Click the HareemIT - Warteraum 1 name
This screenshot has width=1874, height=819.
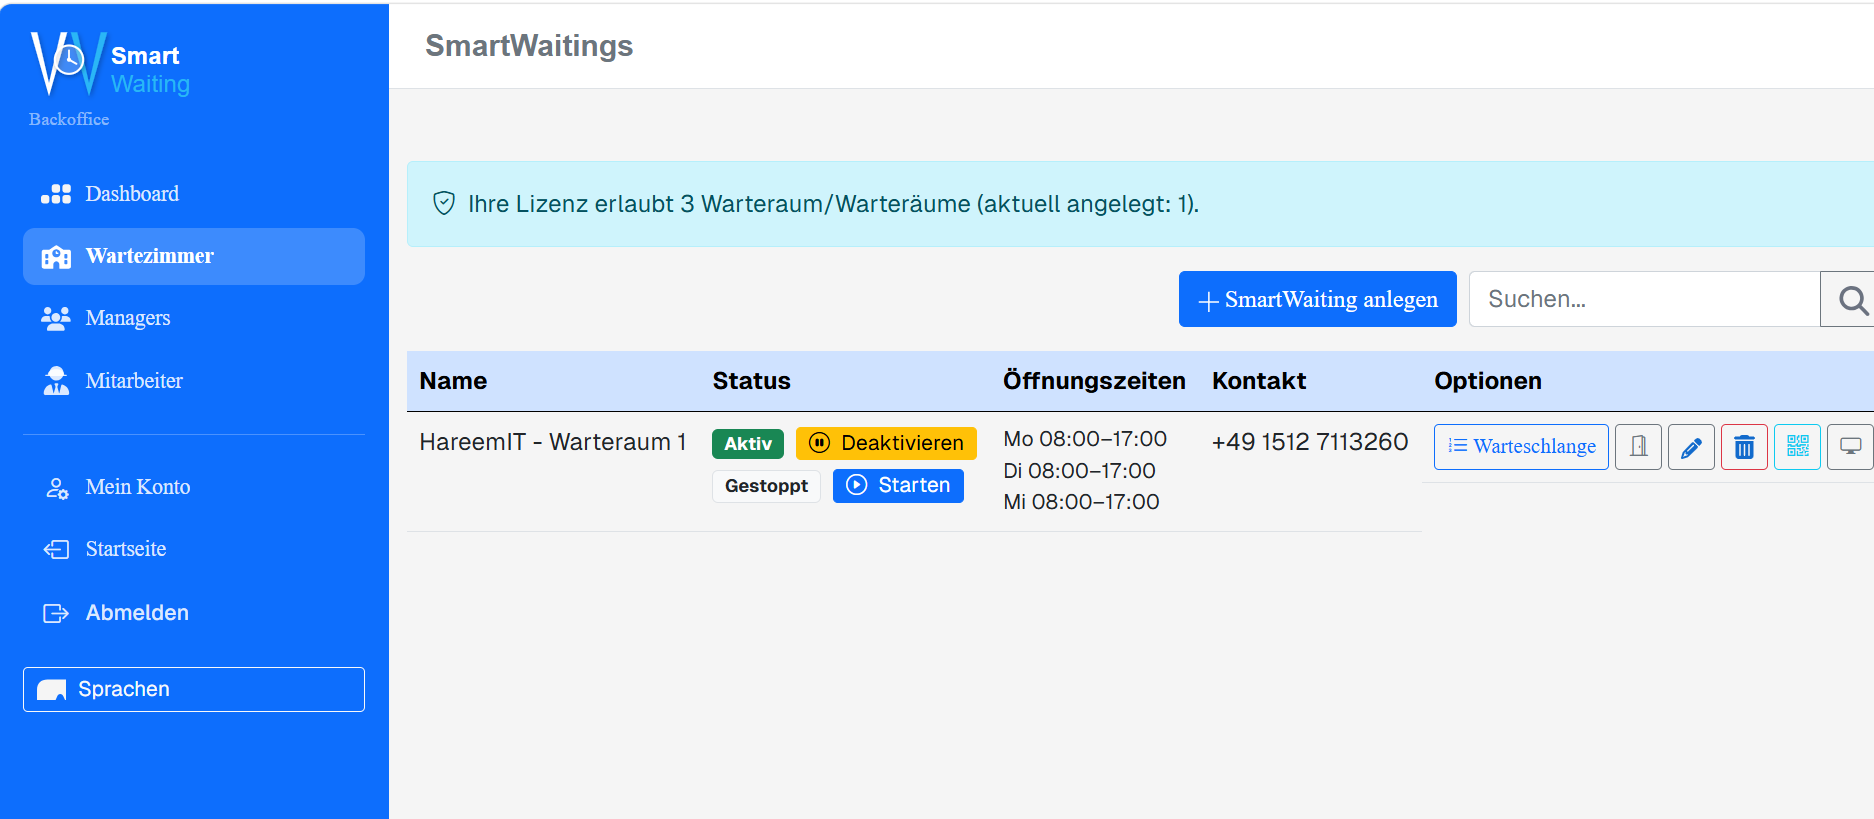coord(553,442)
